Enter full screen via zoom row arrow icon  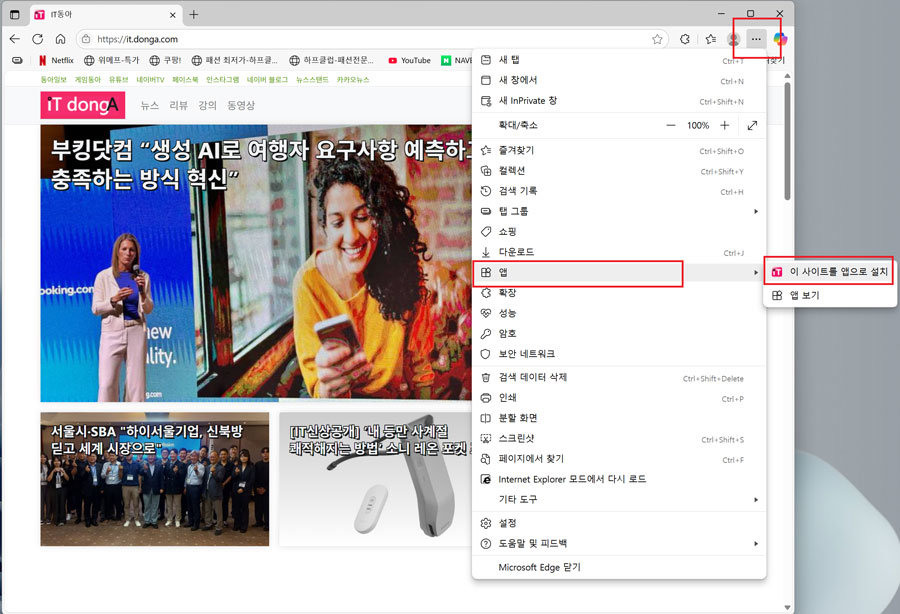(752, 125)
